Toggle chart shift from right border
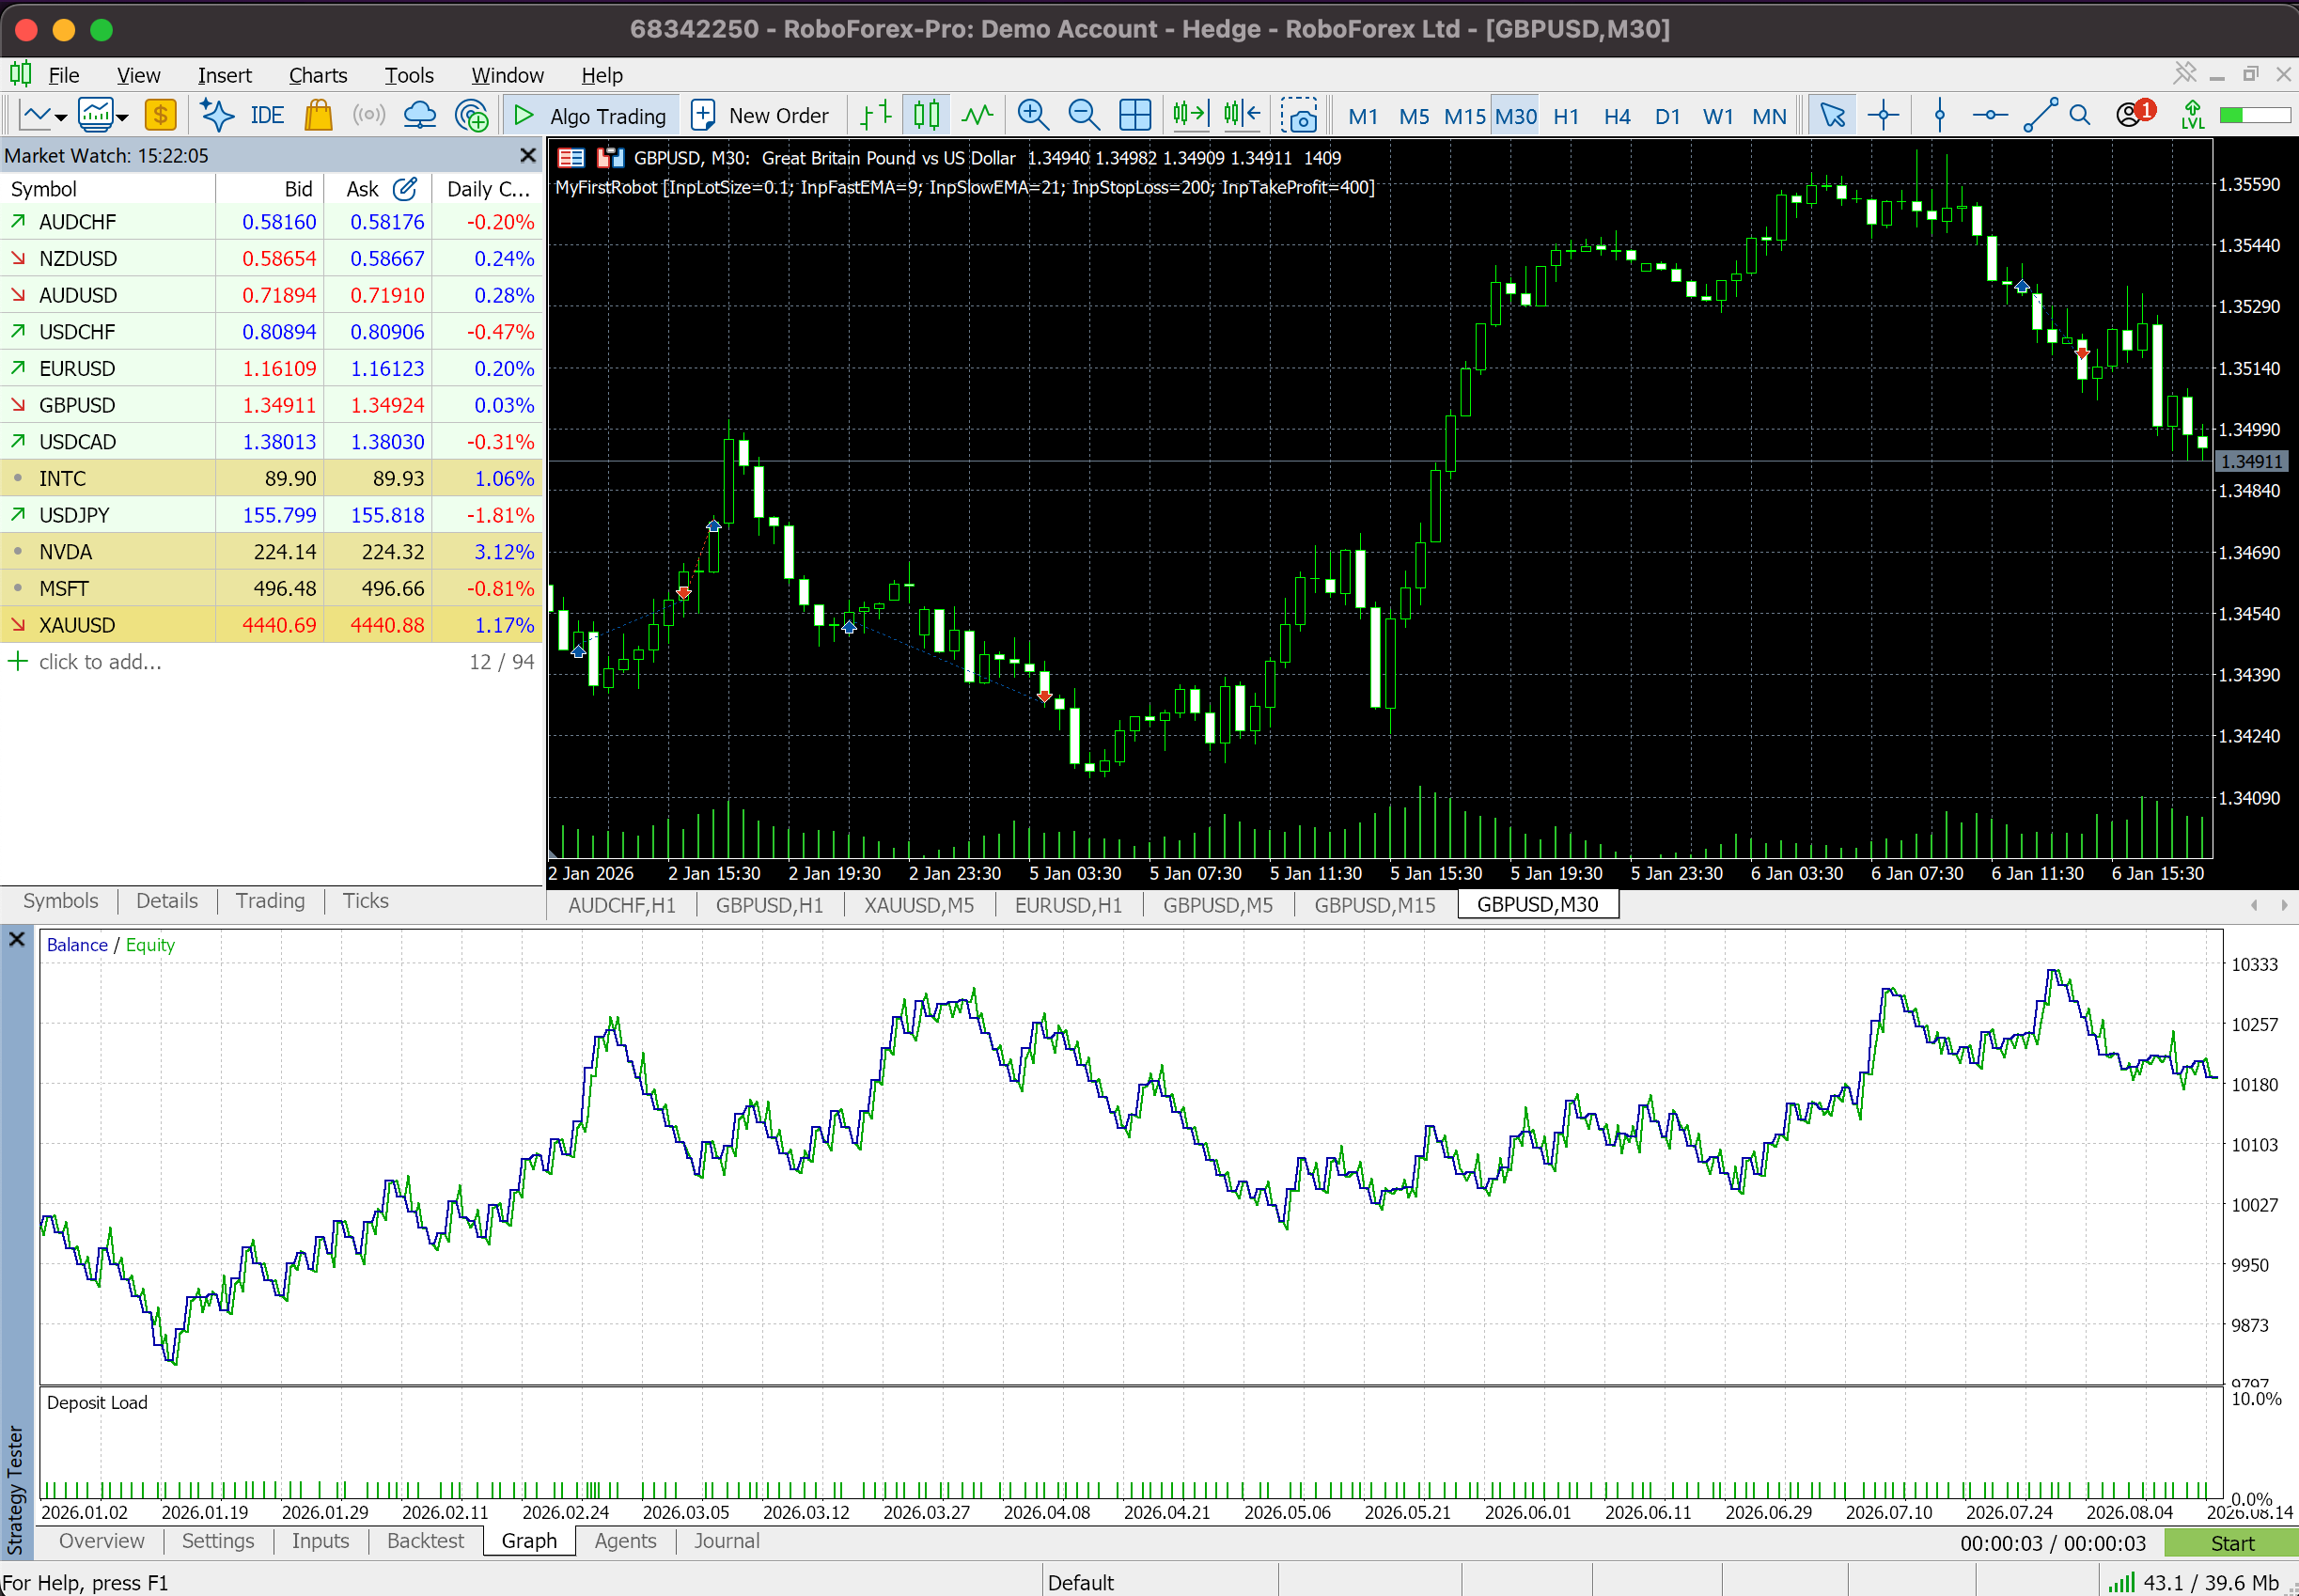2299x1596 pixels. click(1241, 115)
